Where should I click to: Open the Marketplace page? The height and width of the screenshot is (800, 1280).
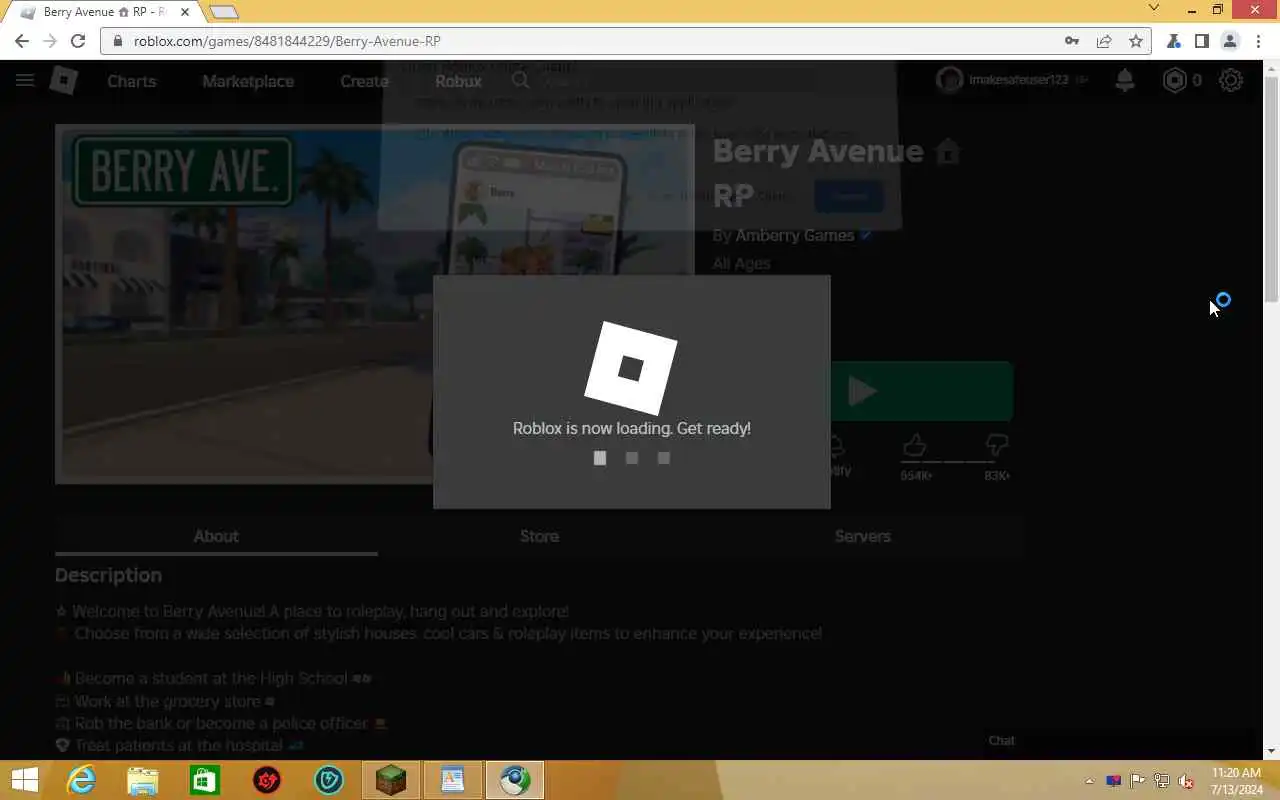[x=248, y=81]
